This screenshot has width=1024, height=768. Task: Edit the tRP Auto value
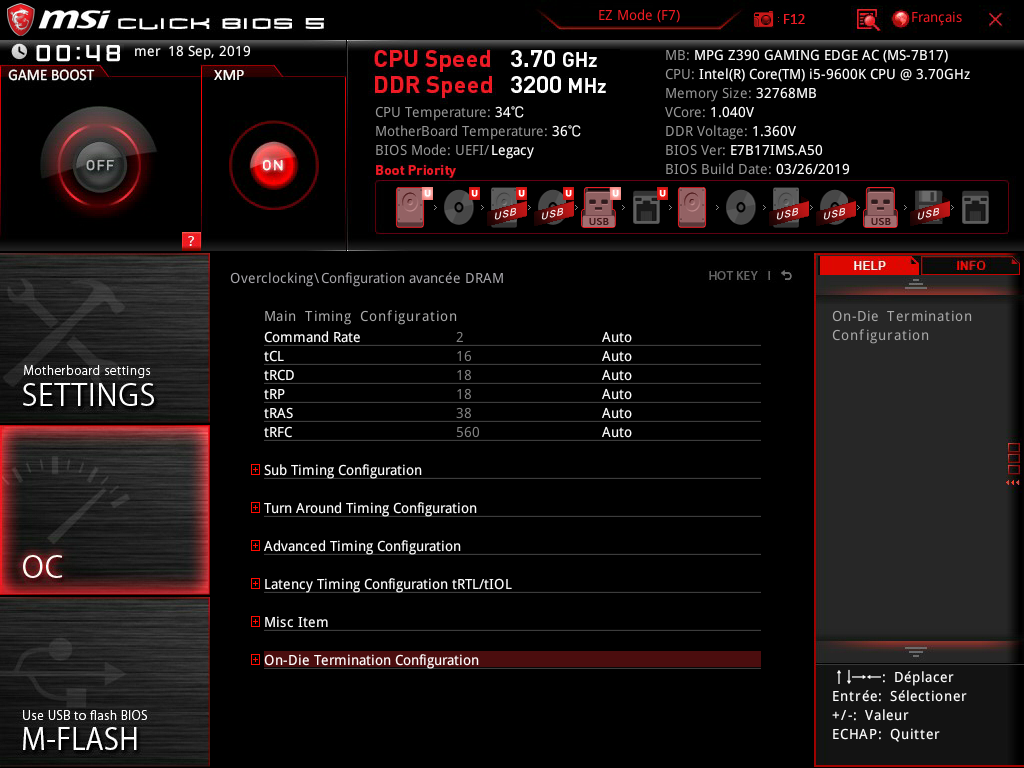[616, 394]
